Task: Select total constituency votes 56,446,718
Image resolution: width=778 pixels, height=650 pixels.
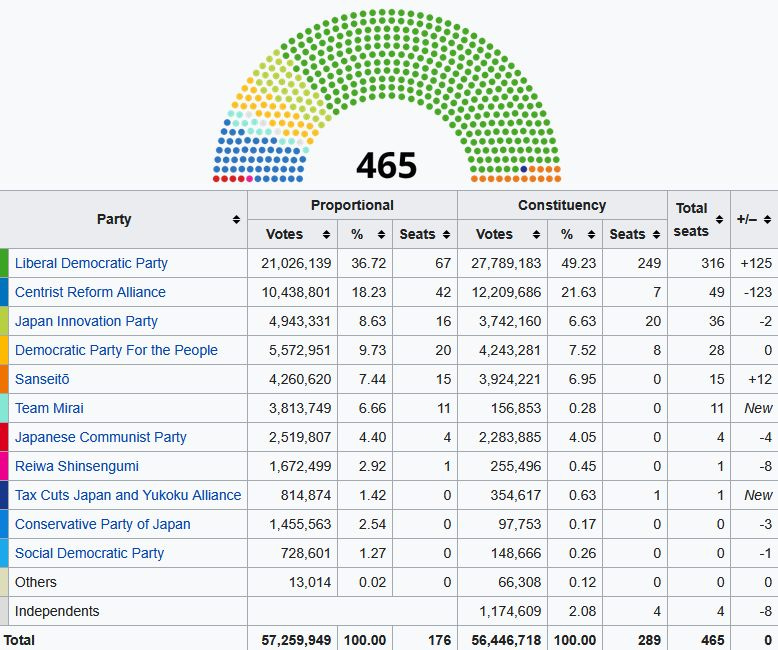Action: point(506,640)
